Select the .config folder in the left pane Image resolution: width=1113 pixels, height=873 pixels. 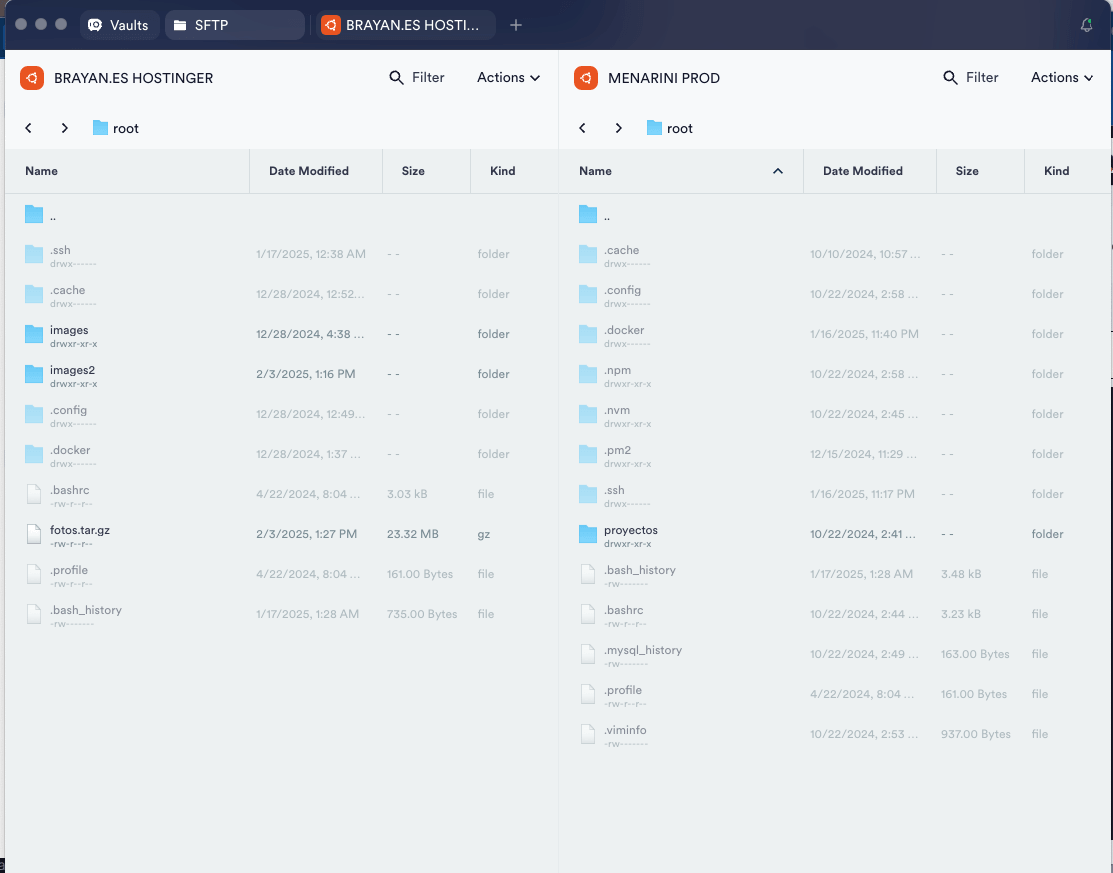(281, 414)
